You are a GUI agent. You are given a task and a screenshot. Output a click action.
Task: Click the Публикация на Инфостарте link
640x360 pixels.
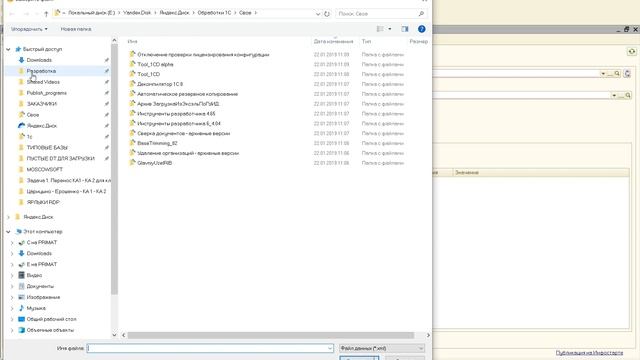click(589, 353)
